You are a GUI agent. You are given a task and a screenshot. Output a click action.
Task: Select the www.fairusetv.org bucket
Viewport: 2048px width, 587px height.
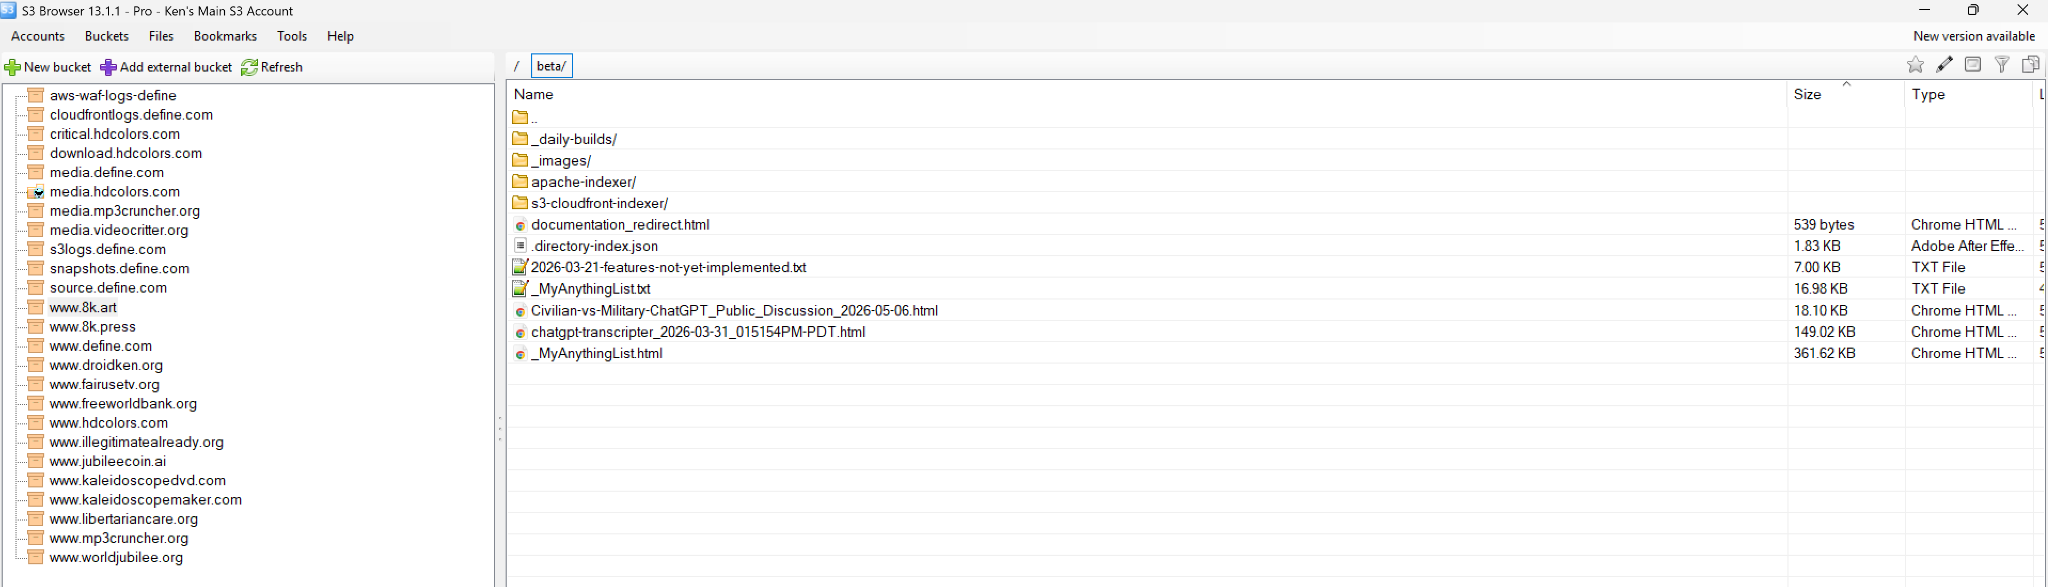coord(104,384)
